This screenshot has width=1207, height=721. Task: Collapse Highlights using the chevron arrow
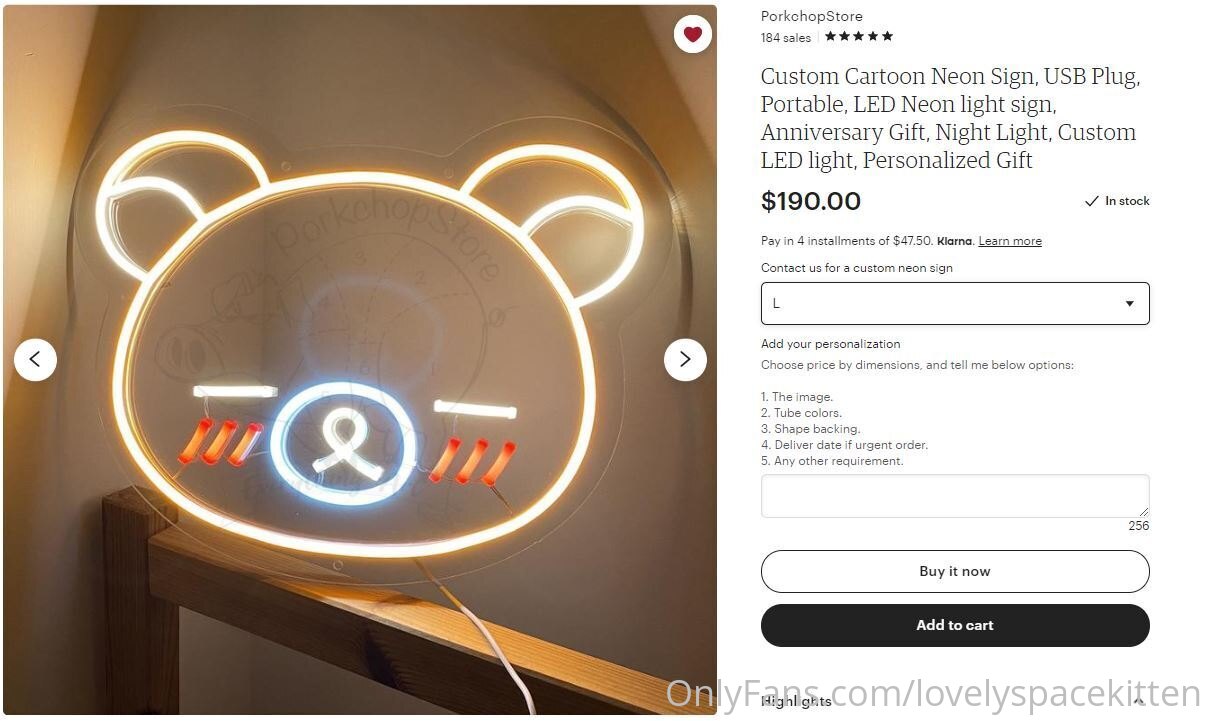[x=1138, y=702]
